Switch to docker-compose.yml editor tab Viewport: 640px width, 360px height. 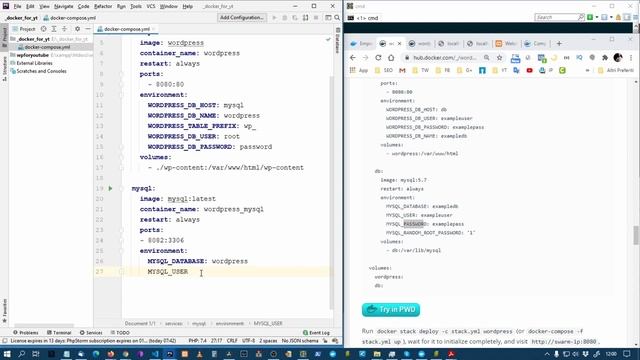coord(127,29)
